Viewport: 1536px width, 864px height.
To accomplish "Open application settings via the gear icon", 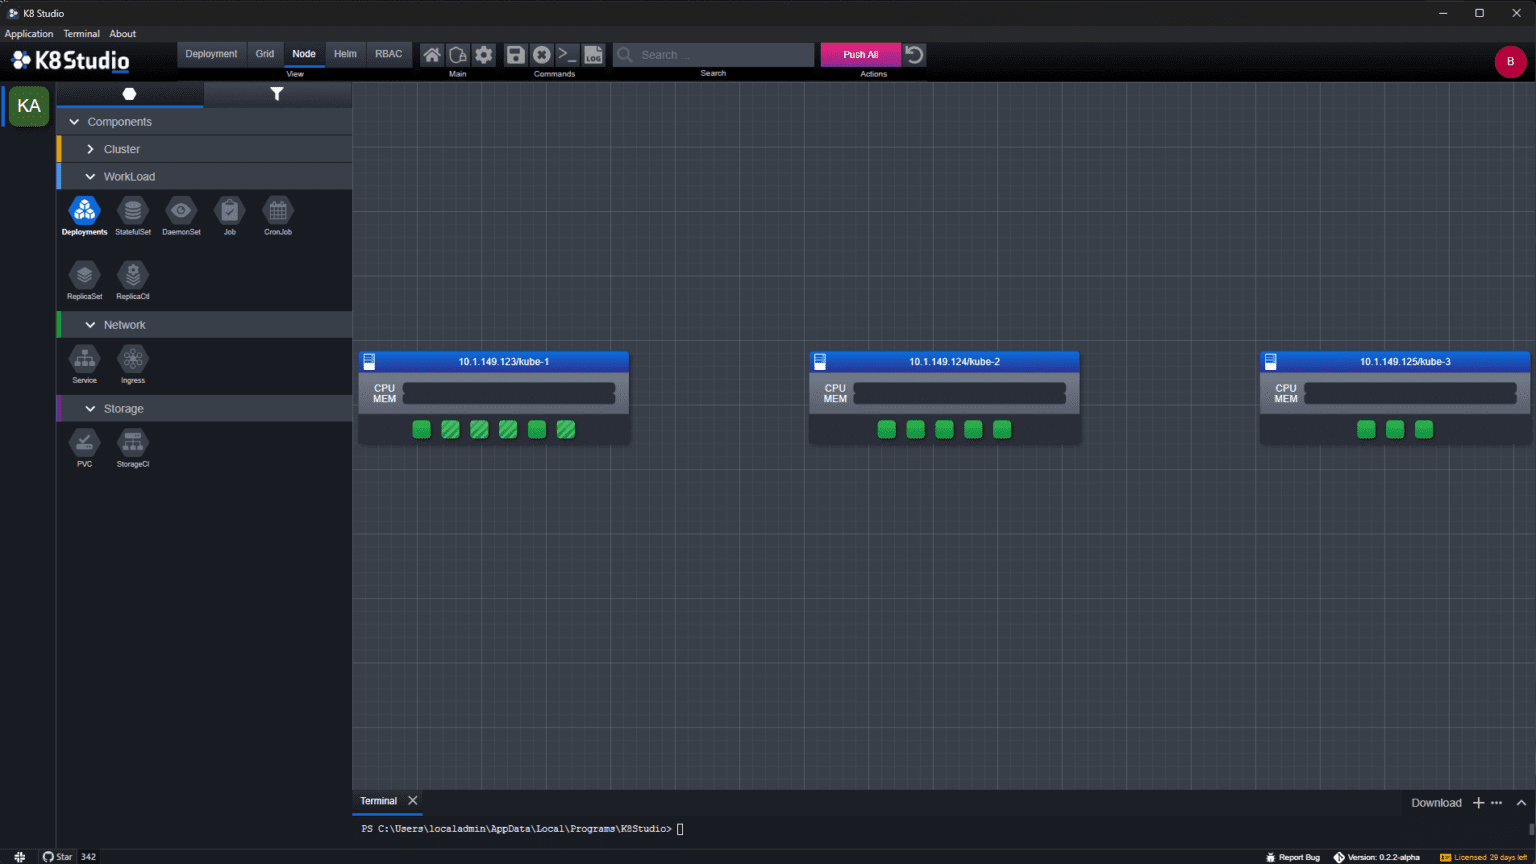I will (x=484, y=55).
